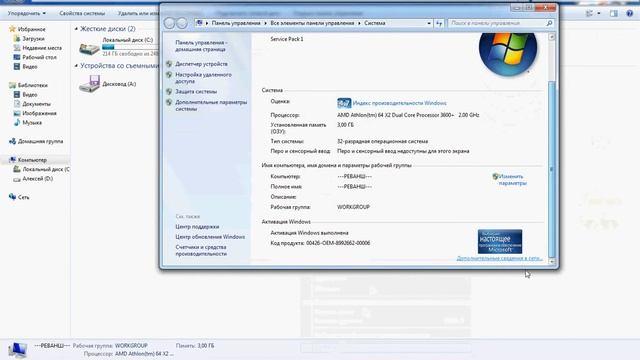Screen dimensions: 640x360
Task: Click Панель управления breadcrumb in address bar
Action: click(236, 23)
